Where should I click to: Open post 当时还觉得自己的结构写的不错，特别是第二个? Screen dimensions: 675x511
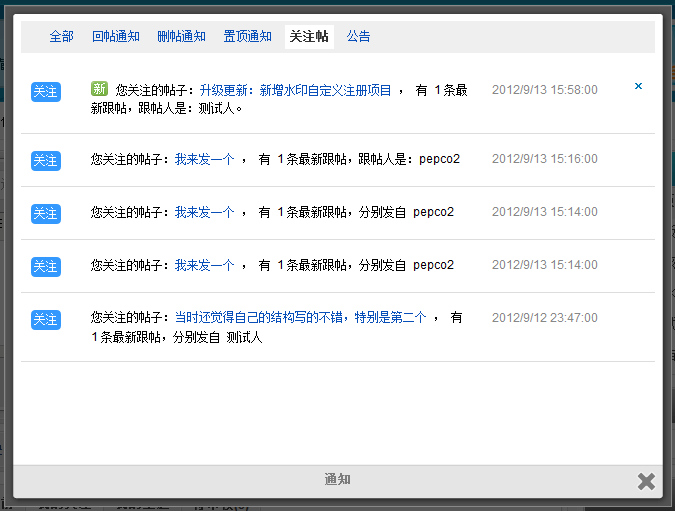pyautogui.click(x=300, y=318)
